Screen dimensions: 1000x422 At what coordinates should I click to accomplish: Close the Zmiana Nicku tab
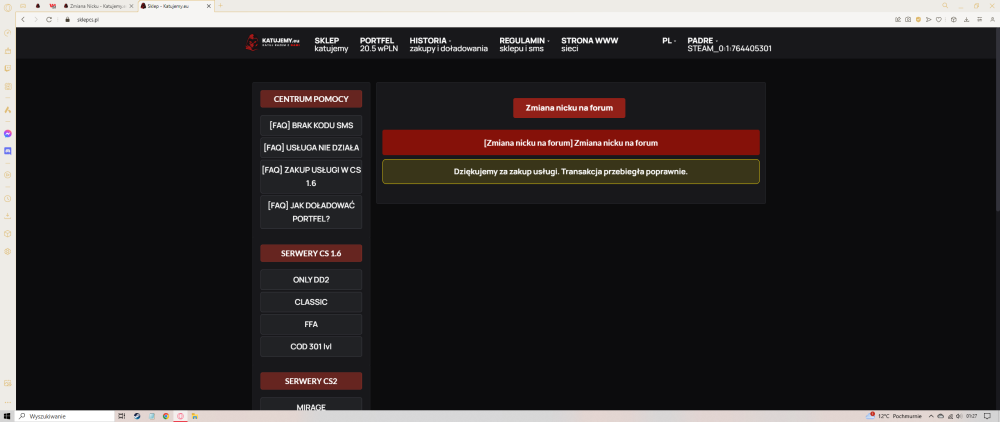click(x=131, y=5)
